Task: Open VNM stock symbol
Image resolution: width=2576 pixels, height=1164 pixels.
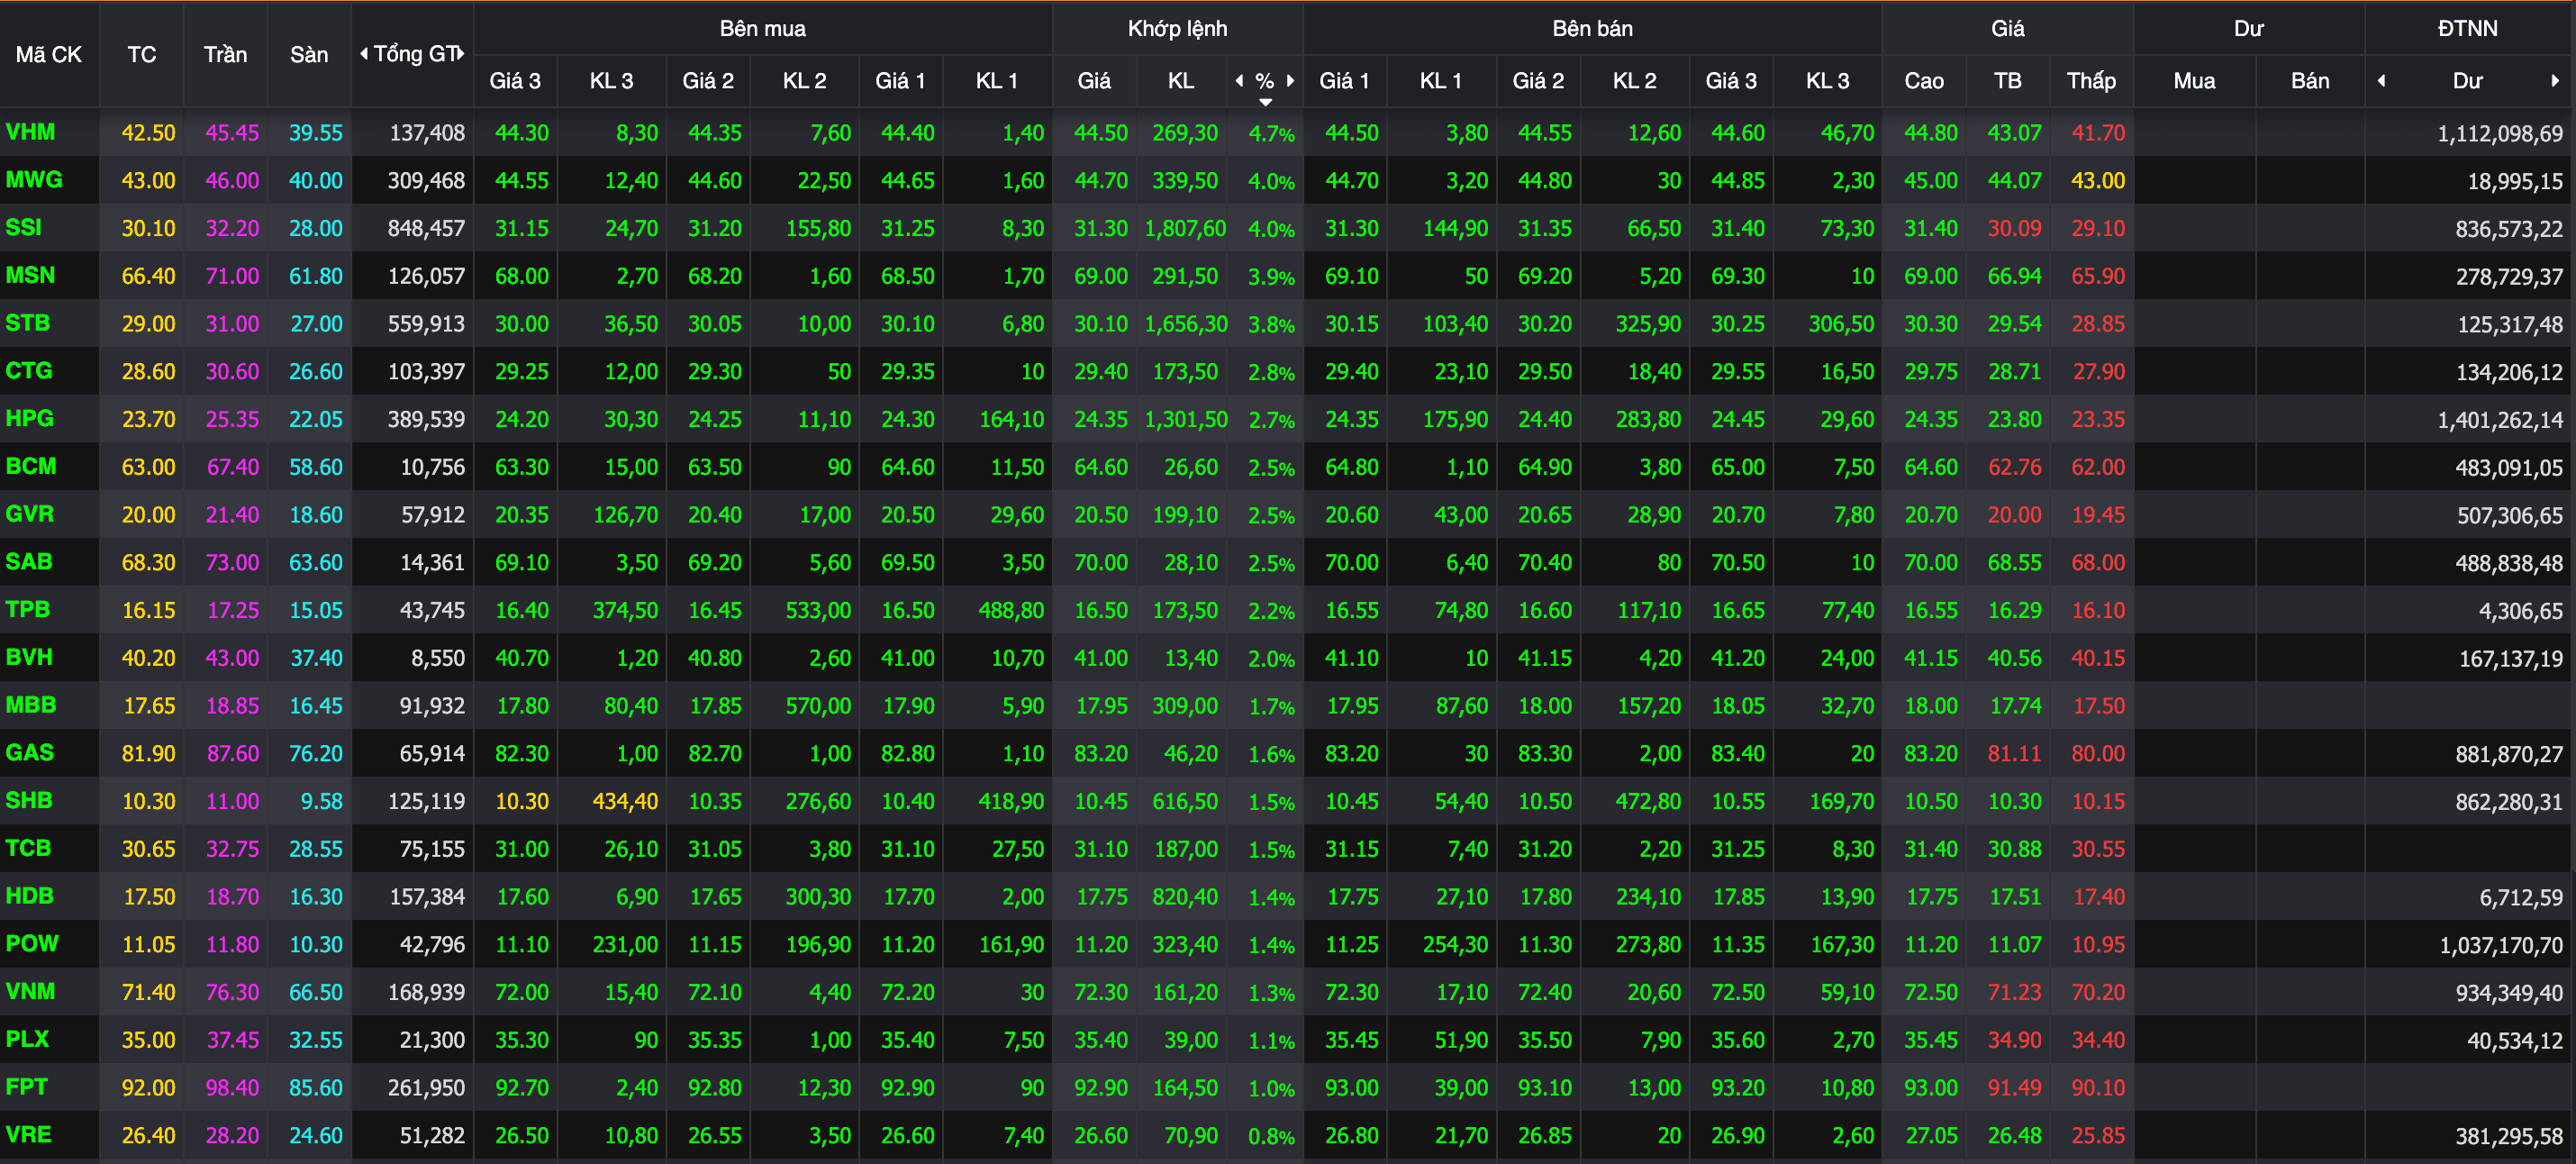Action: (x=31, y=991)
